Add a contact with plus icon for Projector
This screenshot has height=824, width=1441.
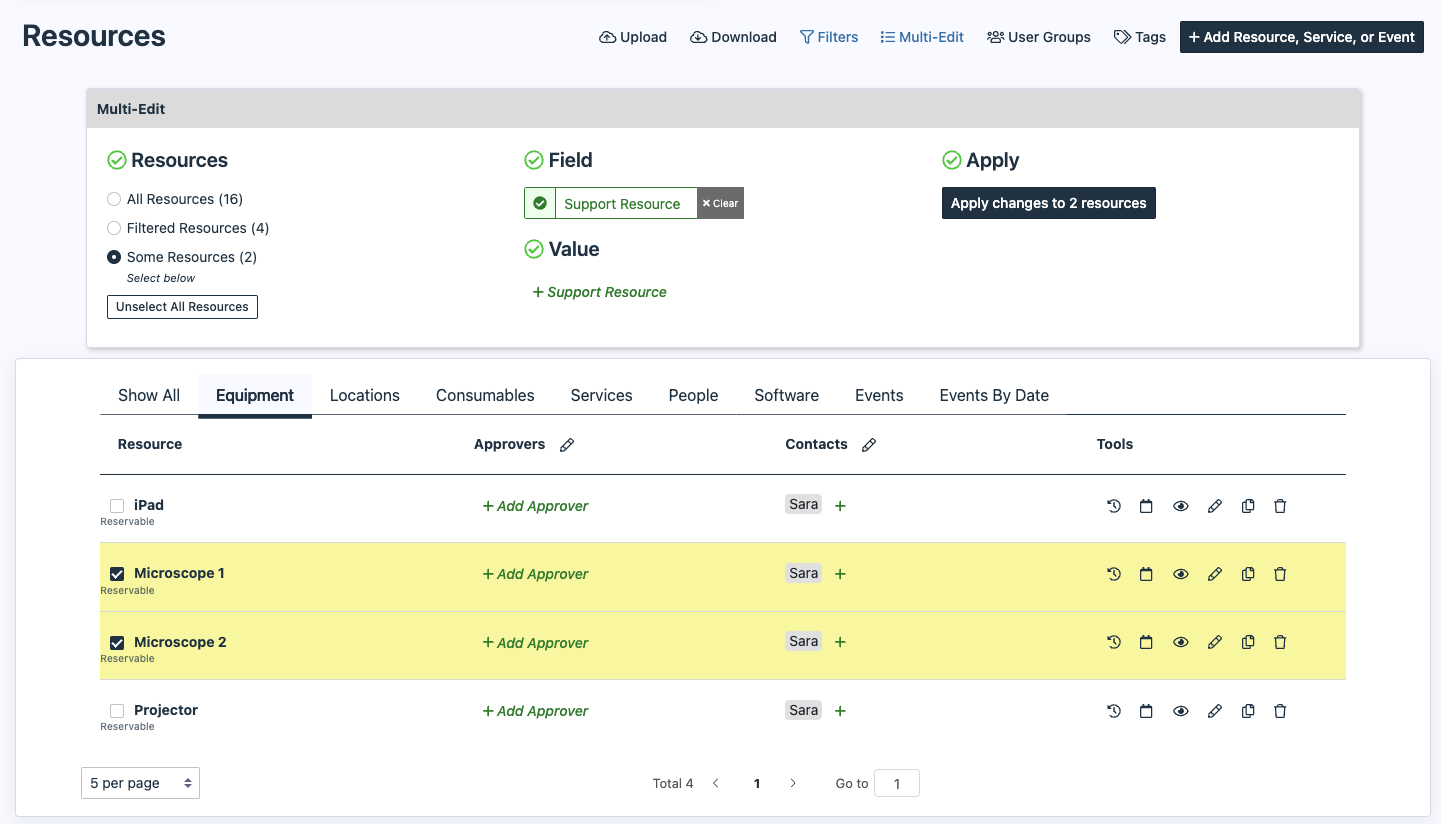pyautogui.click(x=840, y=711)
